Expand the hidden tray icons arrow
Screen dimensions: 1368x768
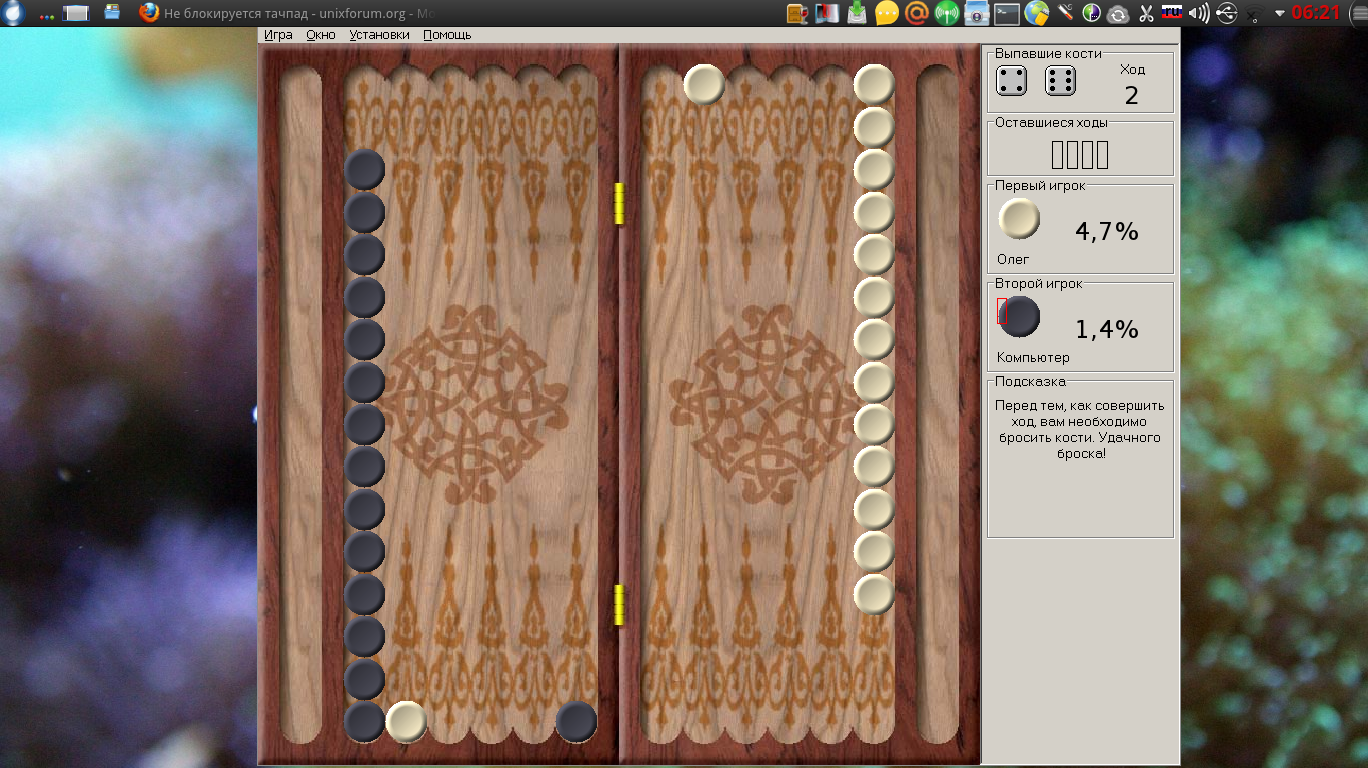click(x=1279, y=14)
